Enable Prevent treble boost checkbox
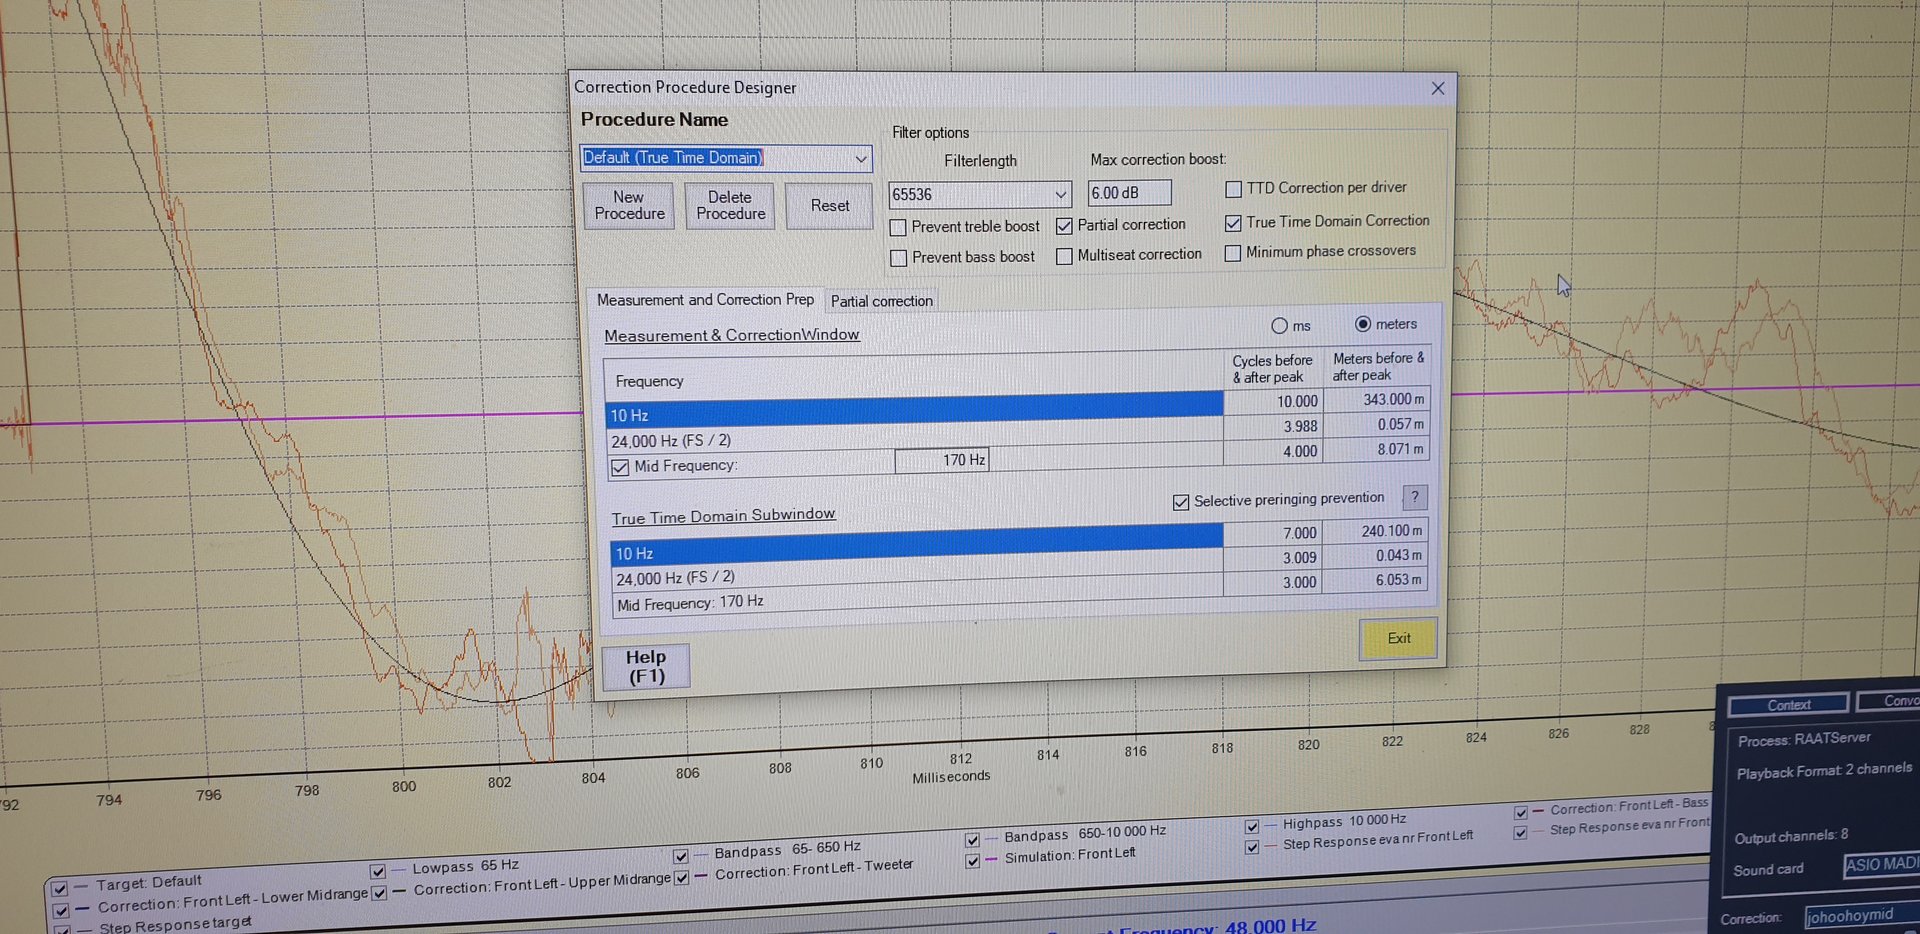Image resolution: width=1920 pixels, height=934 pixels. coord(898,228)
